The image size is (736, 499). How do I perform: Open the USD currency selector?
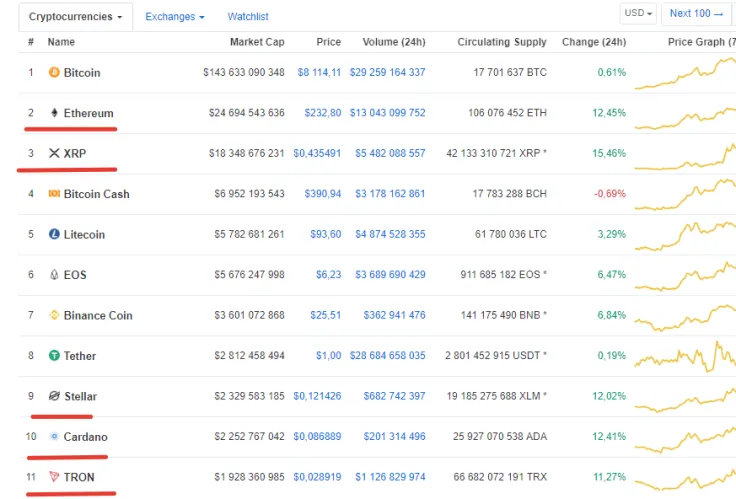638,13
